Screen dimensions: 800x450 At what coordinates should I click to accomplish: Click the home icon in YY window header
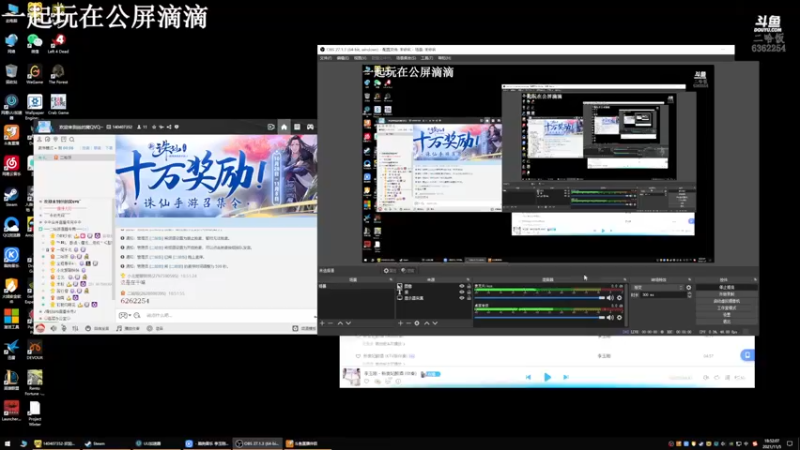(x=284, y=127)
